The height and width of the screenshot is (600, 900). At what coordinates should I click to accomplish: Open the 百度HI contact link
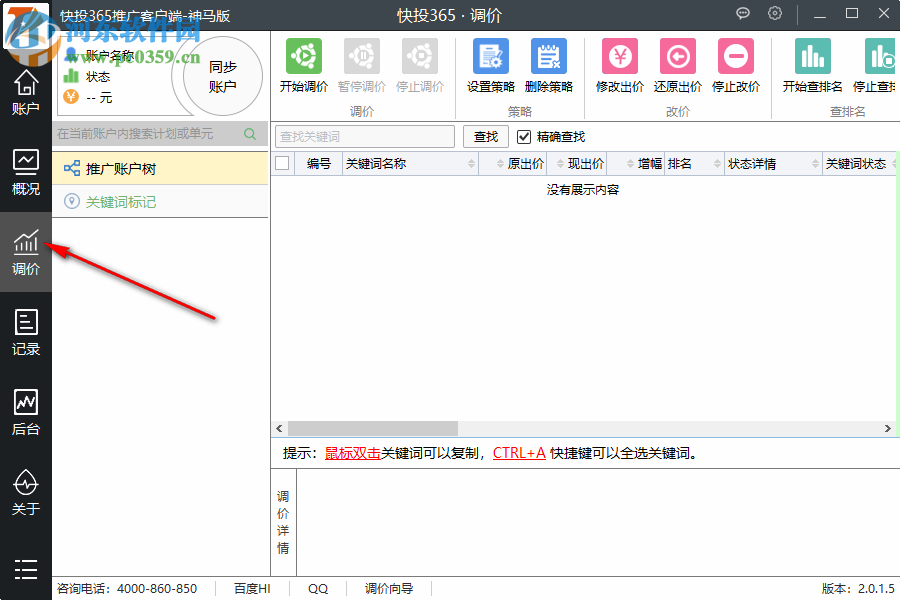point(252,589)
